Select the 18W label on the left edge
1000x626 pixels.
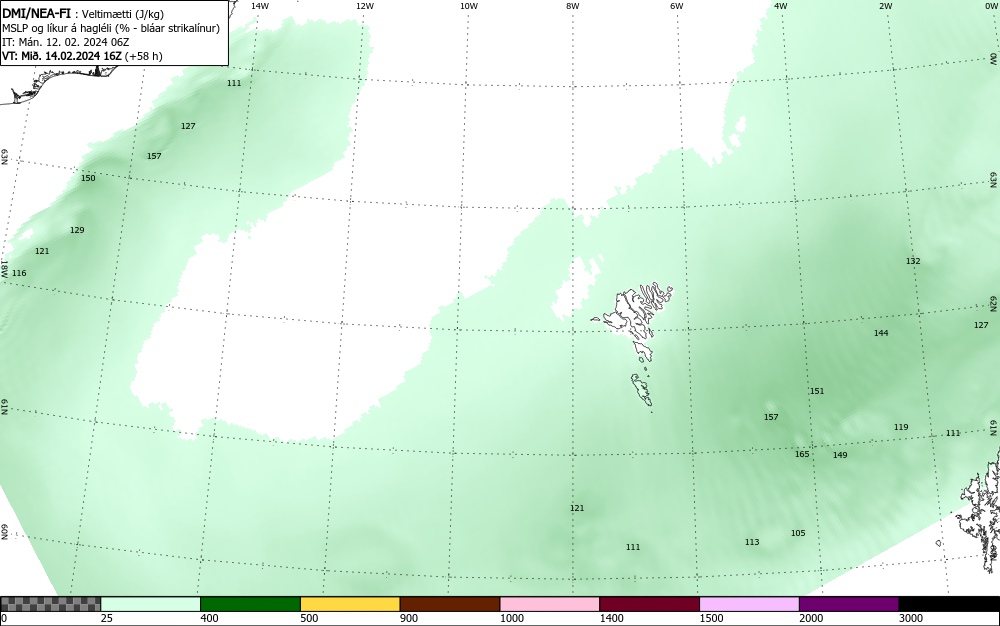(5, 268)
